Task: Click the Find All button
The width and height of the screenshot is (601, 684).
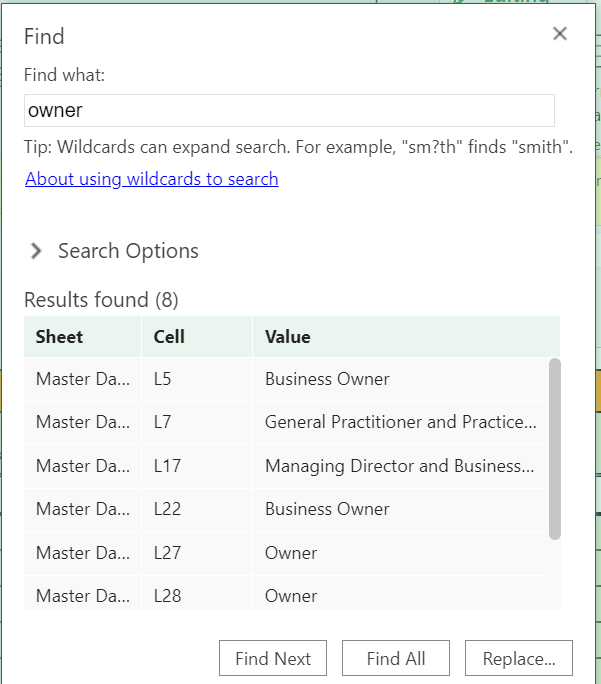Action: (x=396, y=658)
